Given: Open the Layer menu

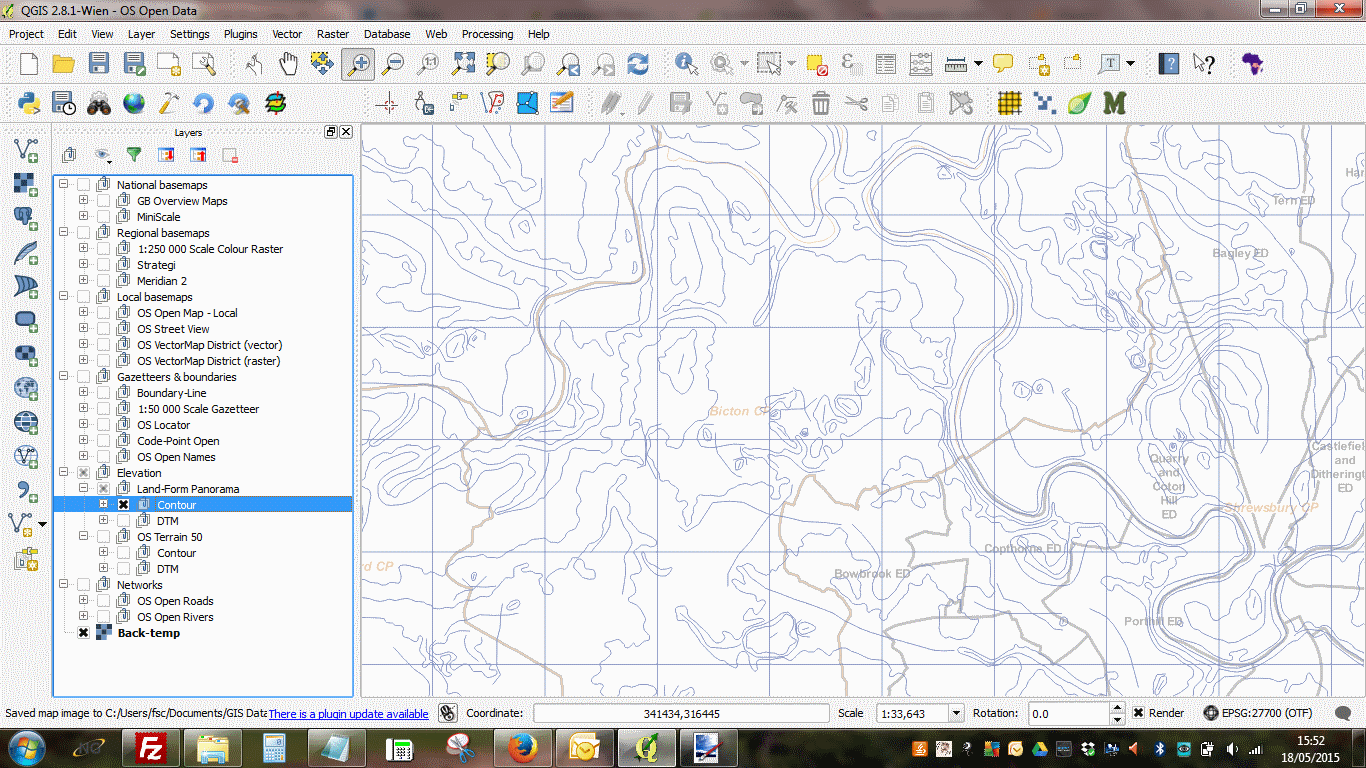Looking at the screenshot, I should (141, 34).
